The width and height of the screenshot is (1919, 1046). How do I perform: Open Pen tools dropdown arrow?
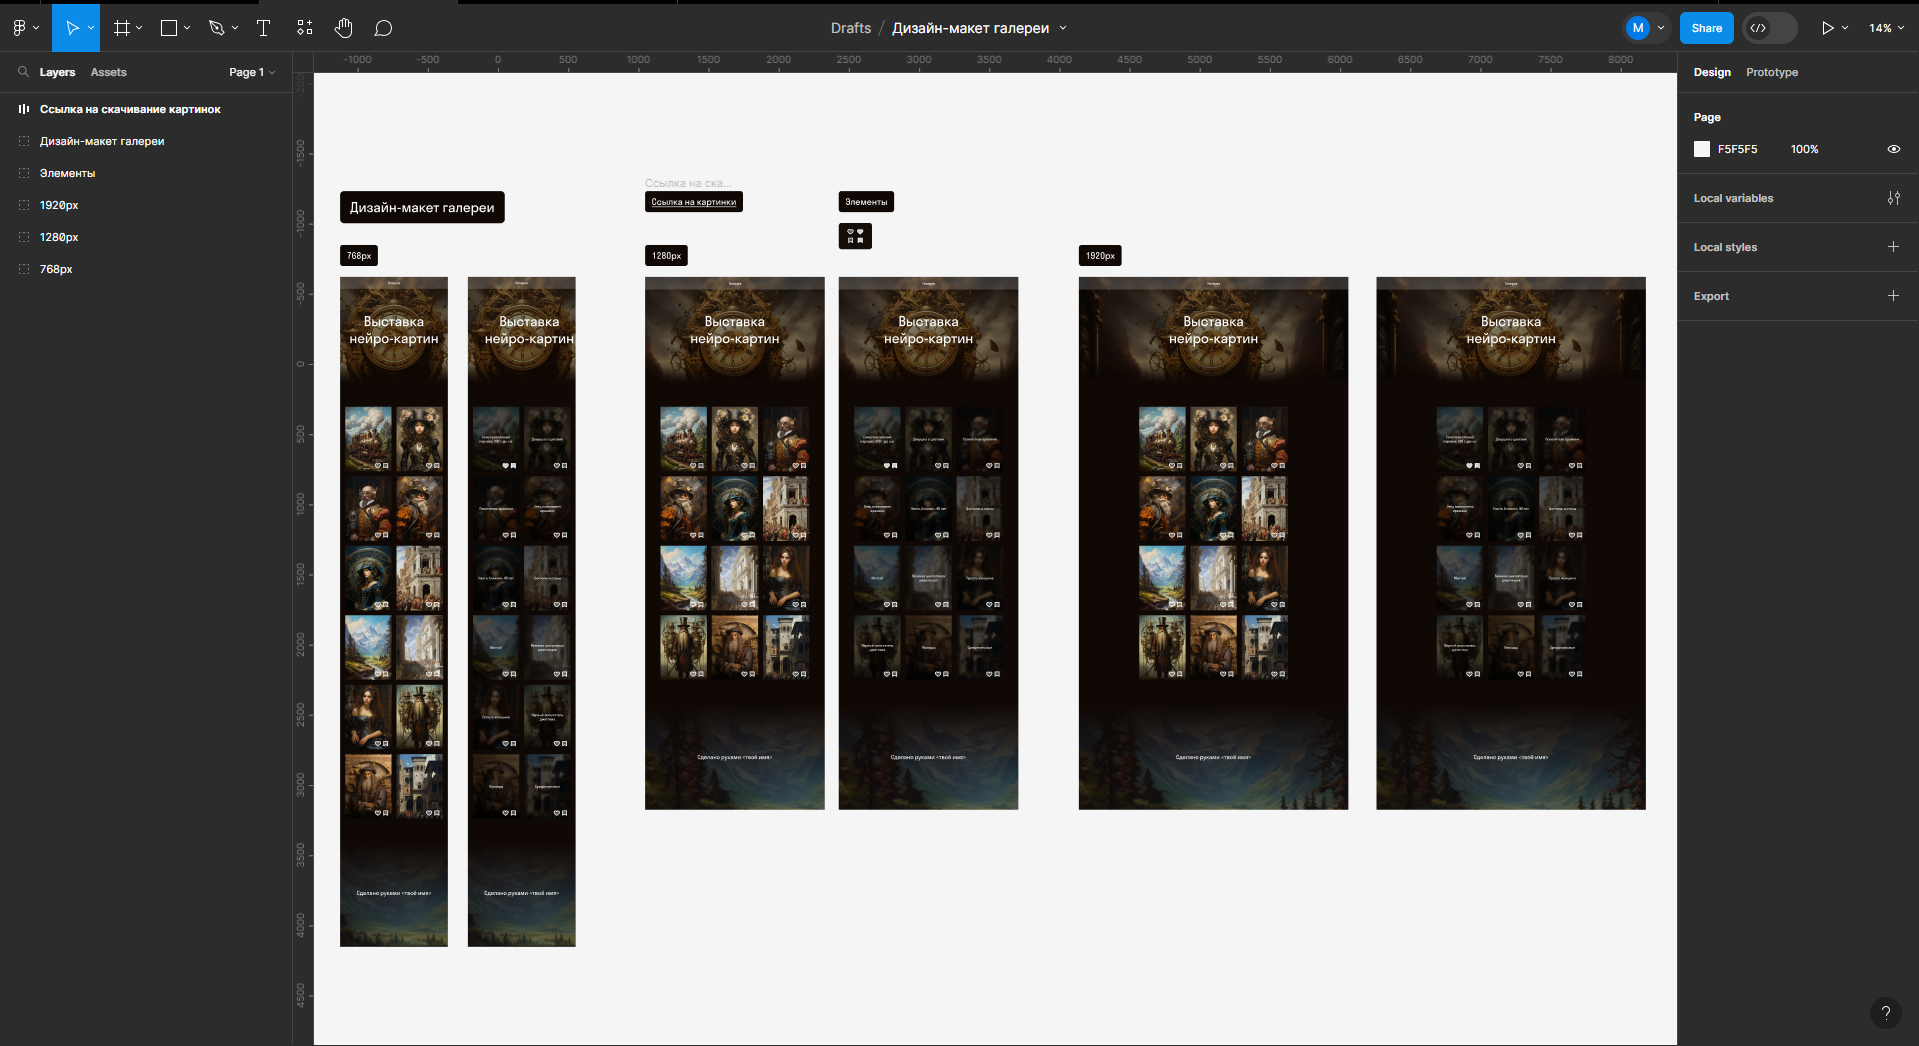pyautogui.click(x=235, y=28)
